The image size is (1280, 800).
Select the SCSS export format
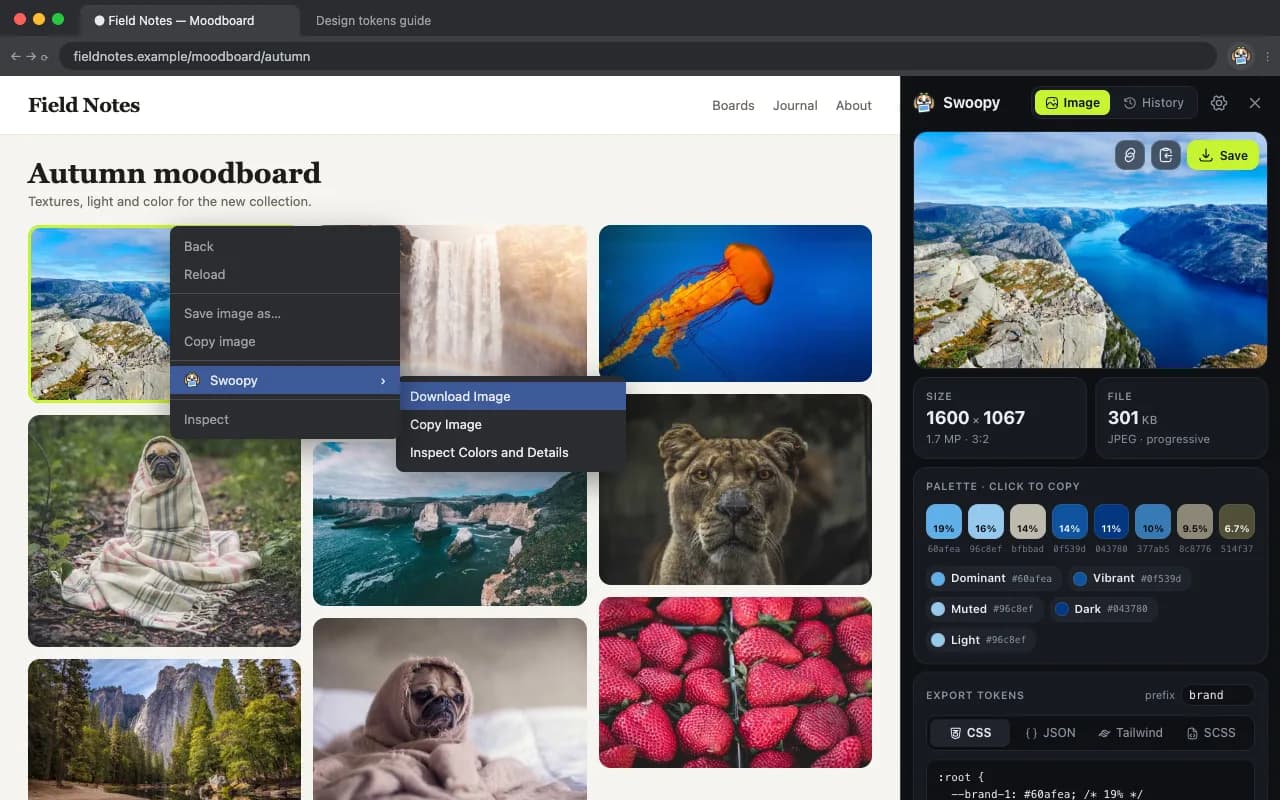1211,733
